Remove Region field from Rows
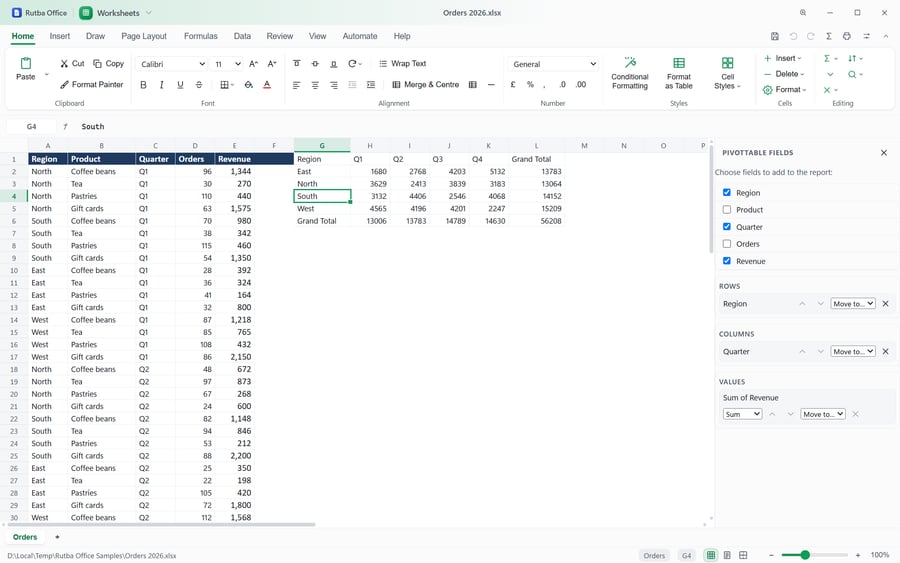 (x=886, y=304)
